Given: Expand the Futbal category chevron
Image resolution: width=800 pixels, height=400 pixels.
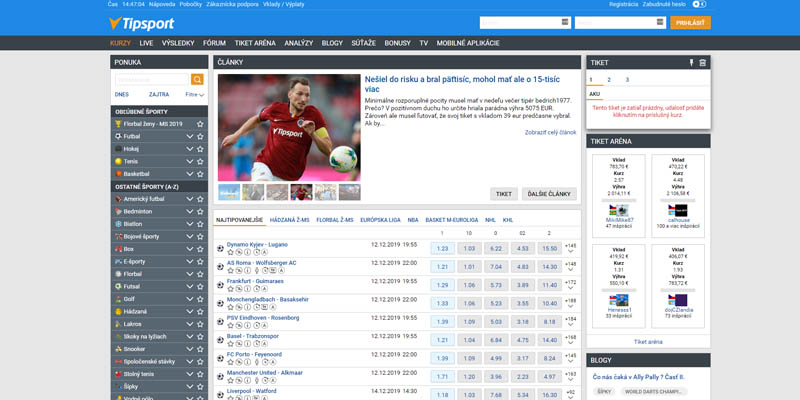Looking at the screenshot, I should click(189, 136).
